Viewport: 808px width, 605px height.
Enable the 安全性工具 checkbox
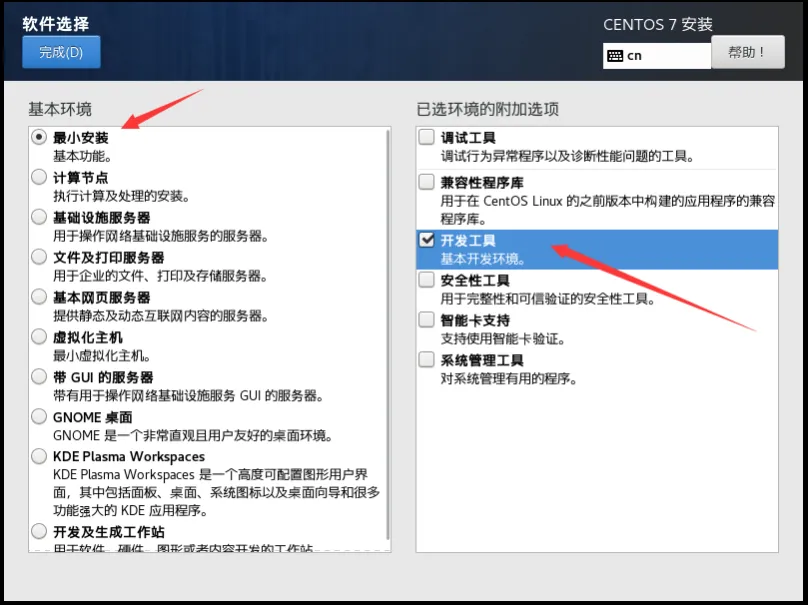click(x=427, y=280)
